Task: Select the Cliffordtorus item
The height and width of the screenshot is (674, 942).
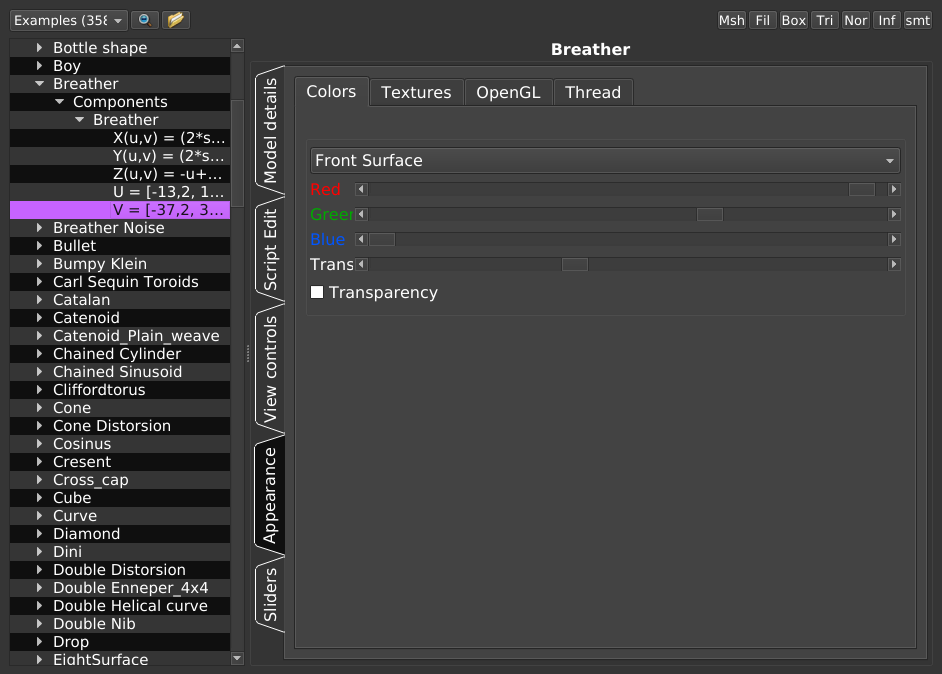Action: click(x=120, y=390)
